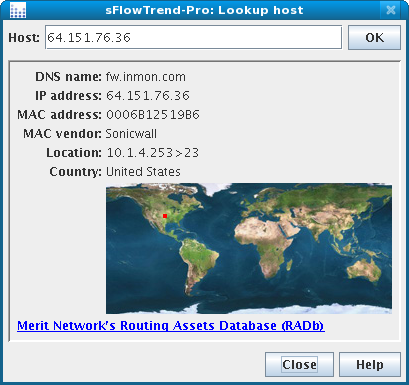Click the DNS name label
The height and width of the screenshot is (385, 409).
68,77
